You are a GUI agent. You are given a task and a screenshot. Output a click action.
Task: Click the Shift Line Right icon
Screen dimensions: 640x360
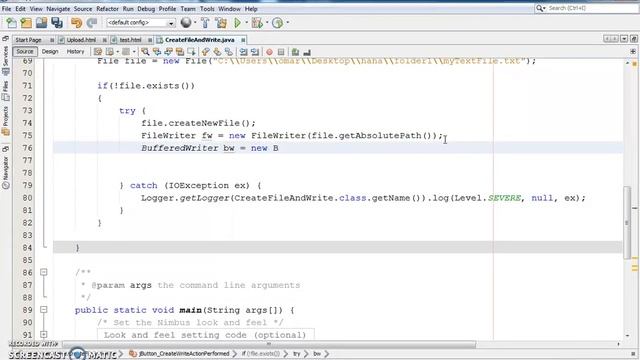[x=255, y=52]
